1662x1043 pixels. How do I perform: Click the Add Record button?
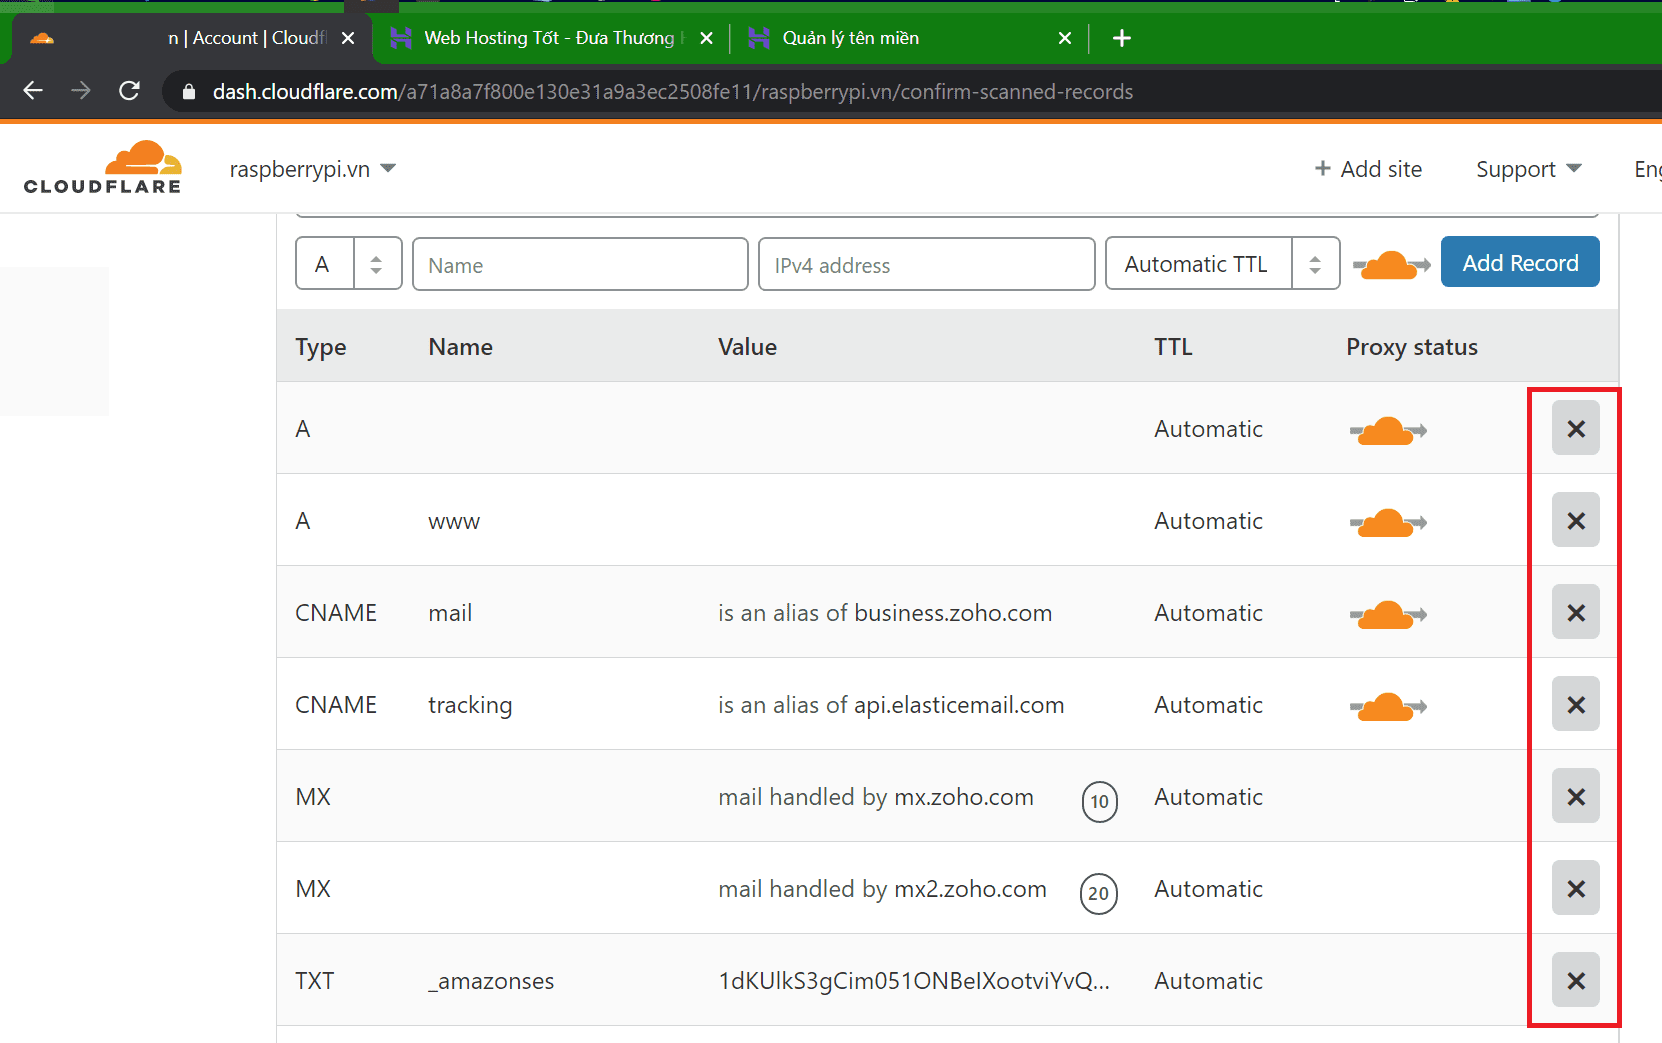[1519, 262]
